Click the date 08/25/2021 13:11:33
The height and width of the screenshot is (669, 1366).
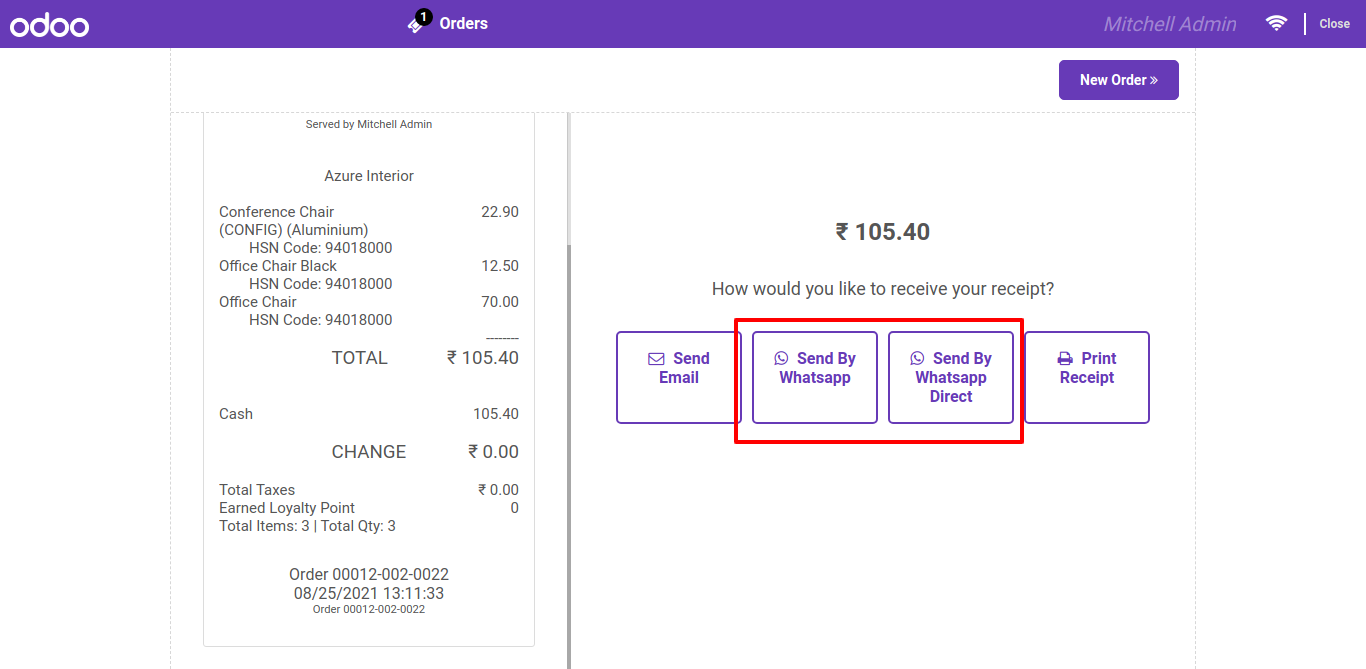point(369,593)
